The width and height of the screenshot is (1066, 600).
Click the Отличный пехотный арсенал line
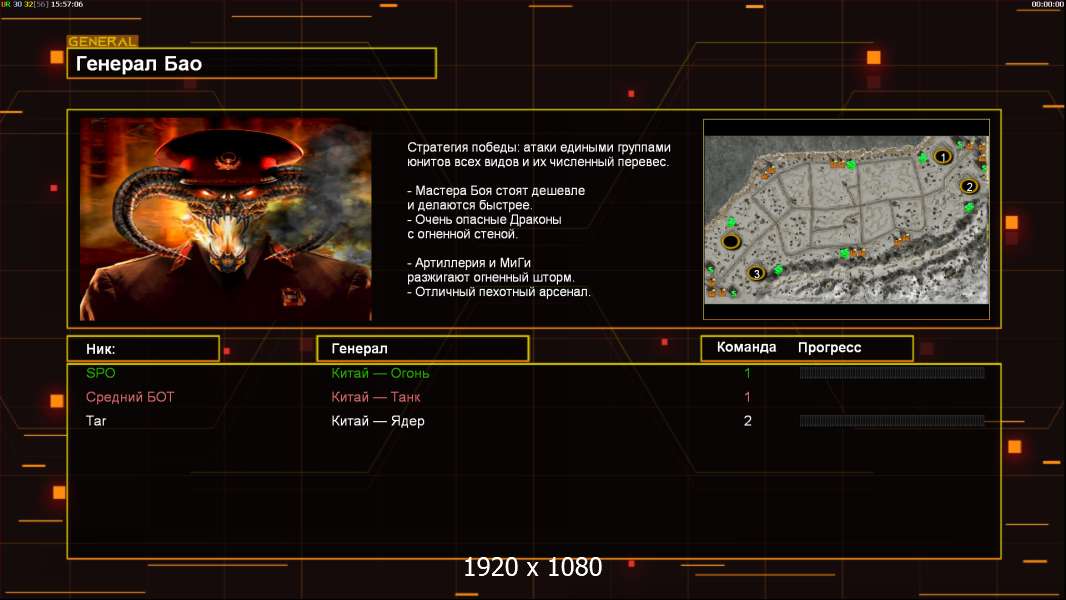click(x=498, y=292)
